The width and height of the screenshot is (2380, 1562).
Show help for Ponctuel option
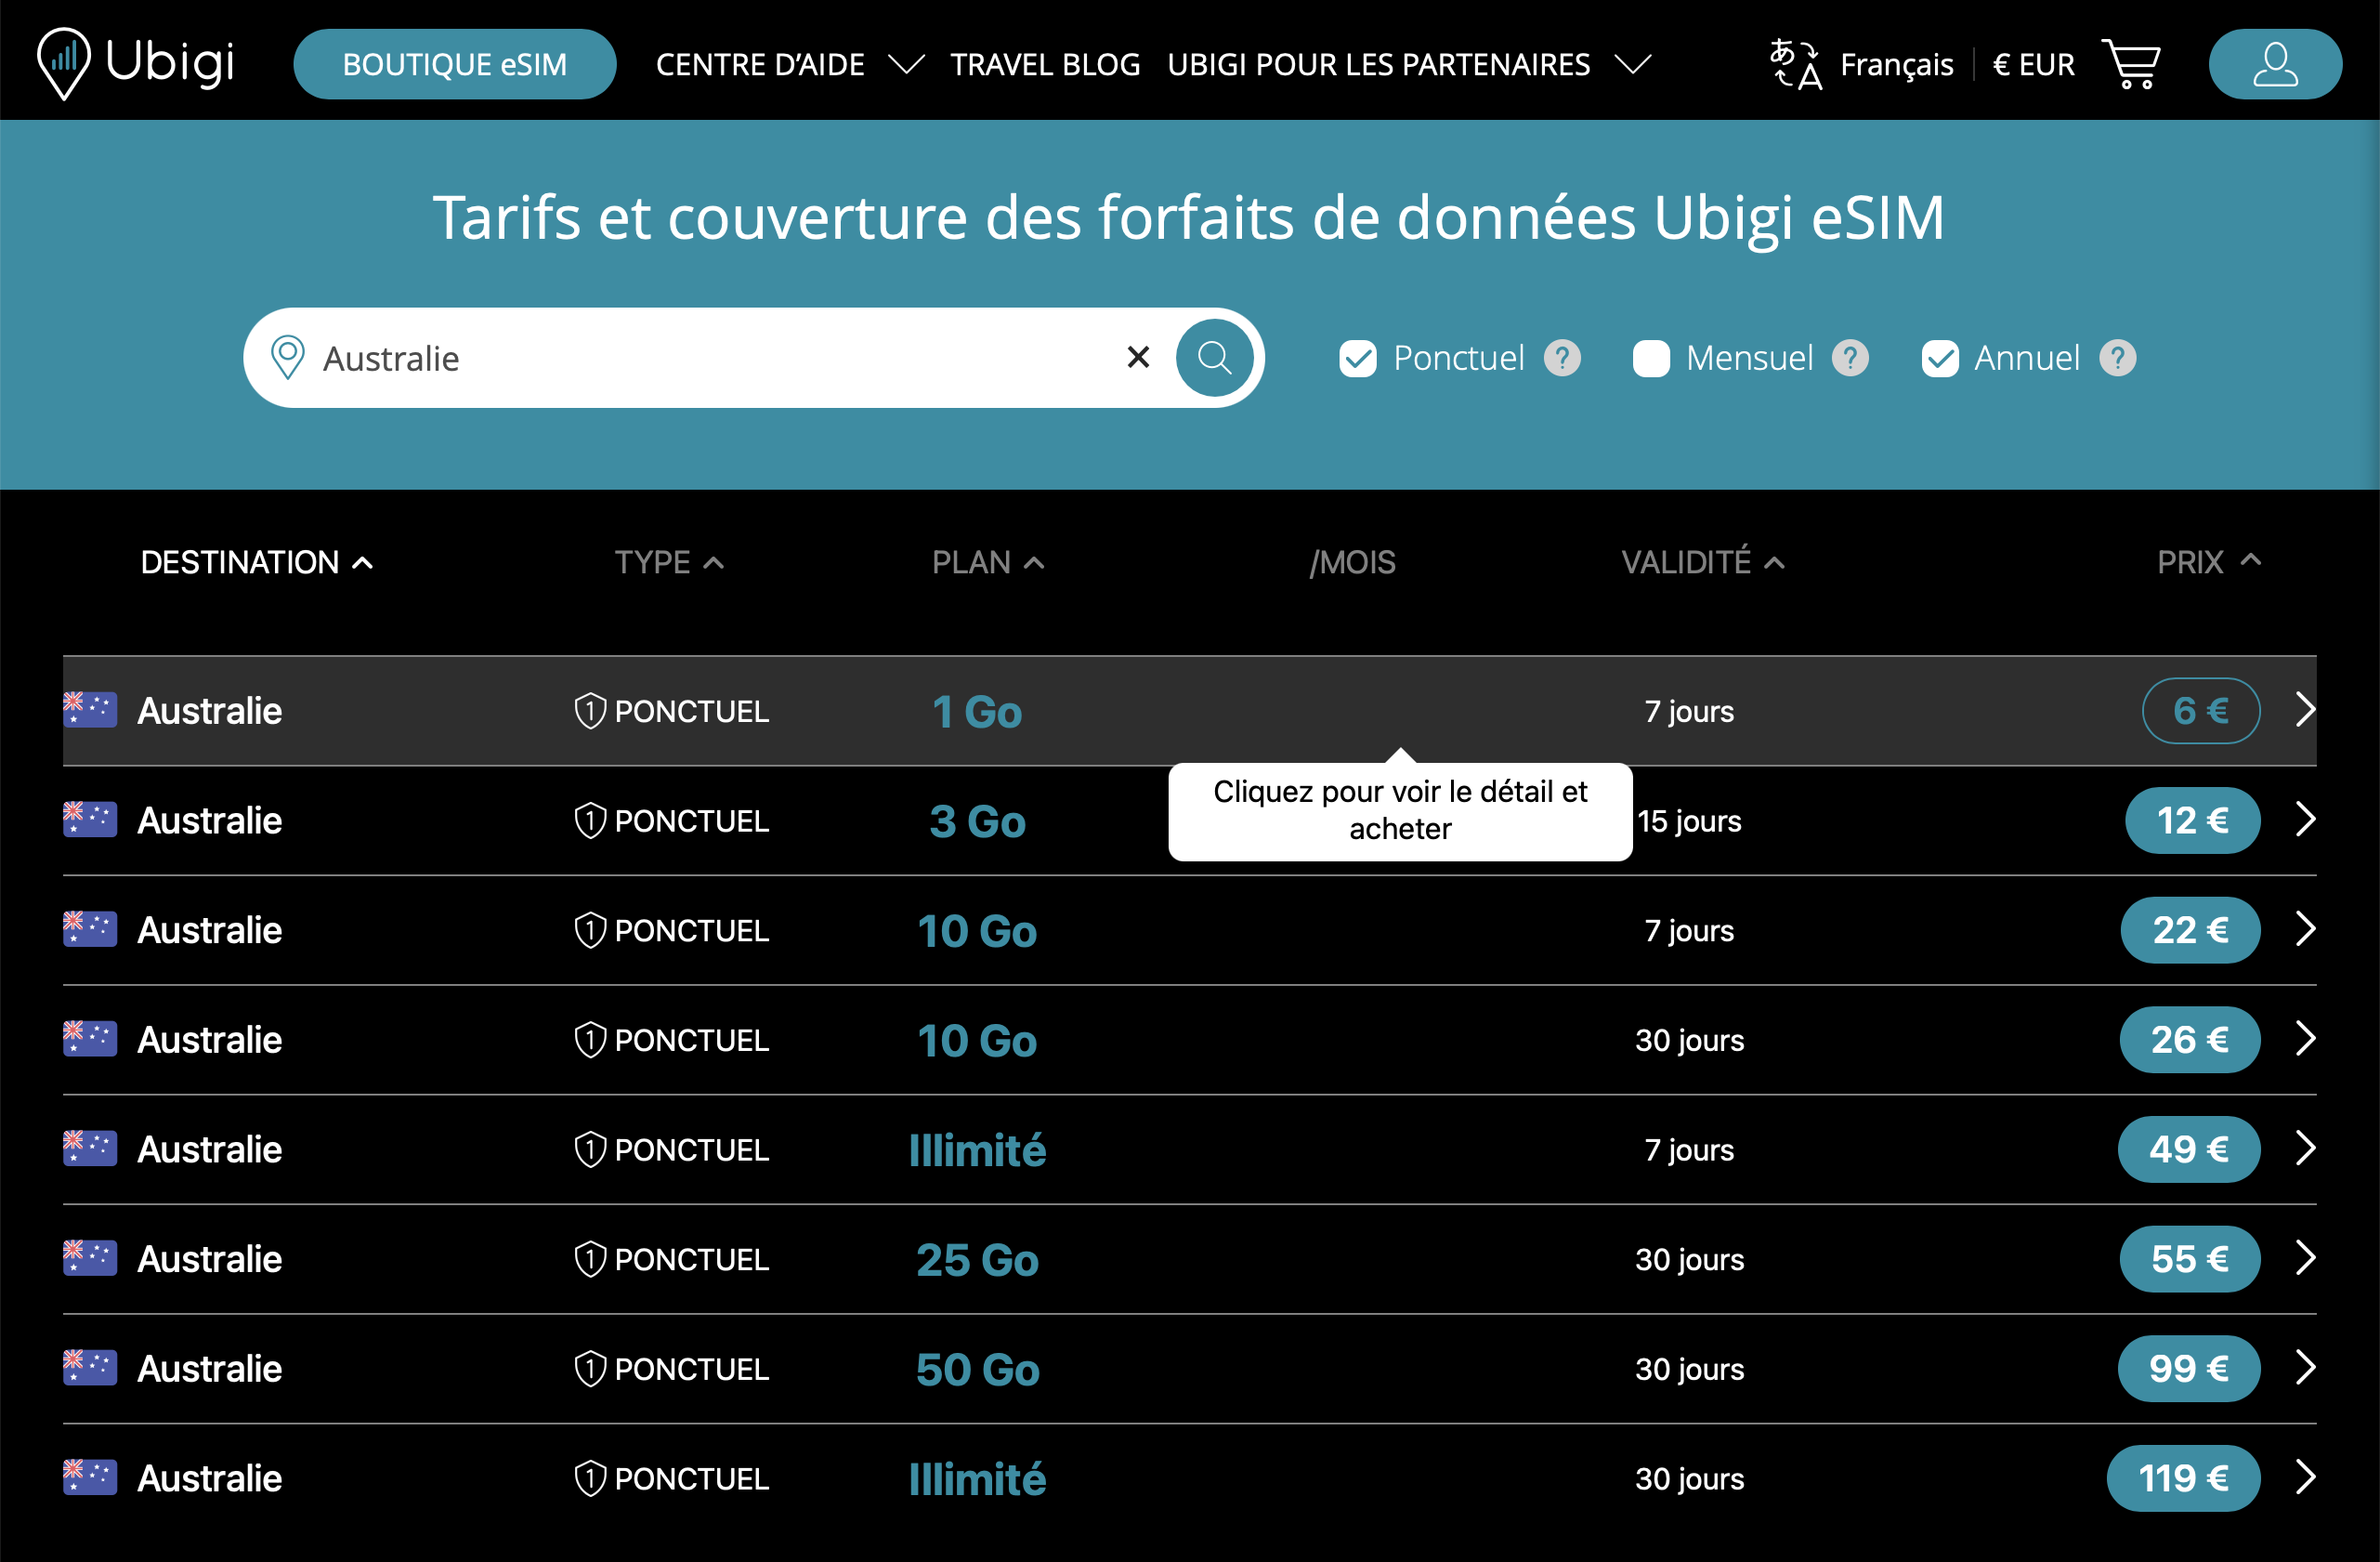[1562, 358]
